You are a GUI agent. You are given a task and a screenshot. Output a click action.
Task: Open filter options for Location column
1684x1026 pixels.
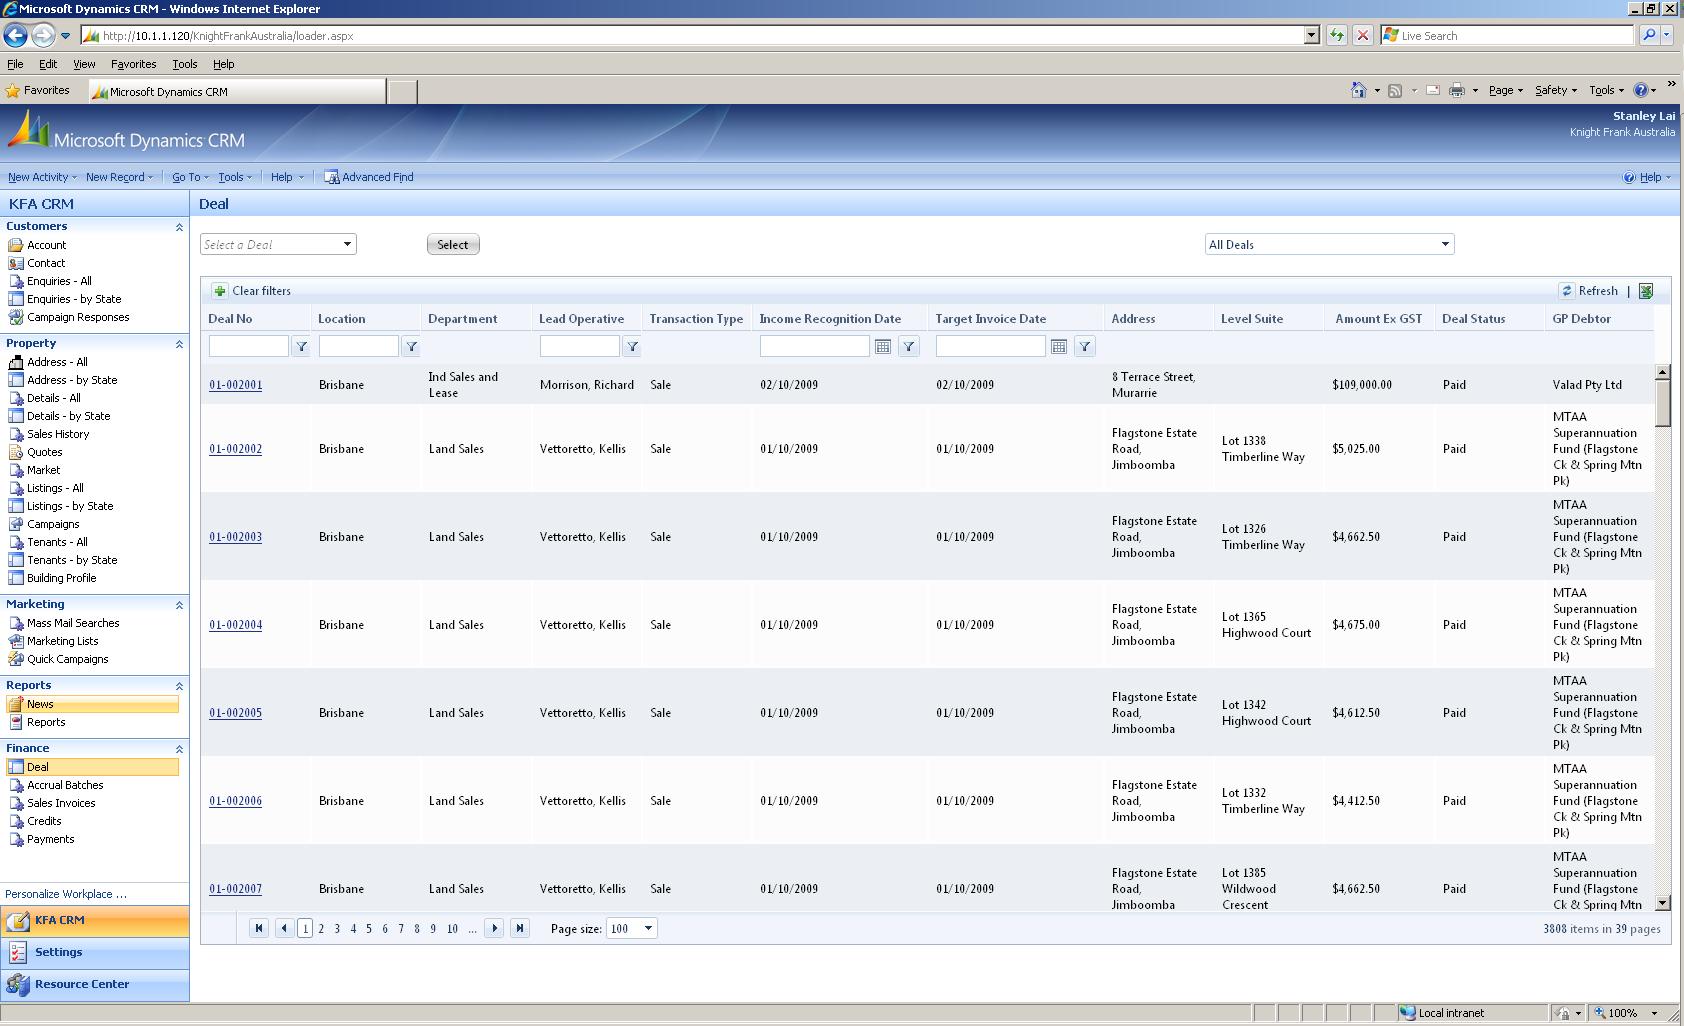[x=411, y=346]
